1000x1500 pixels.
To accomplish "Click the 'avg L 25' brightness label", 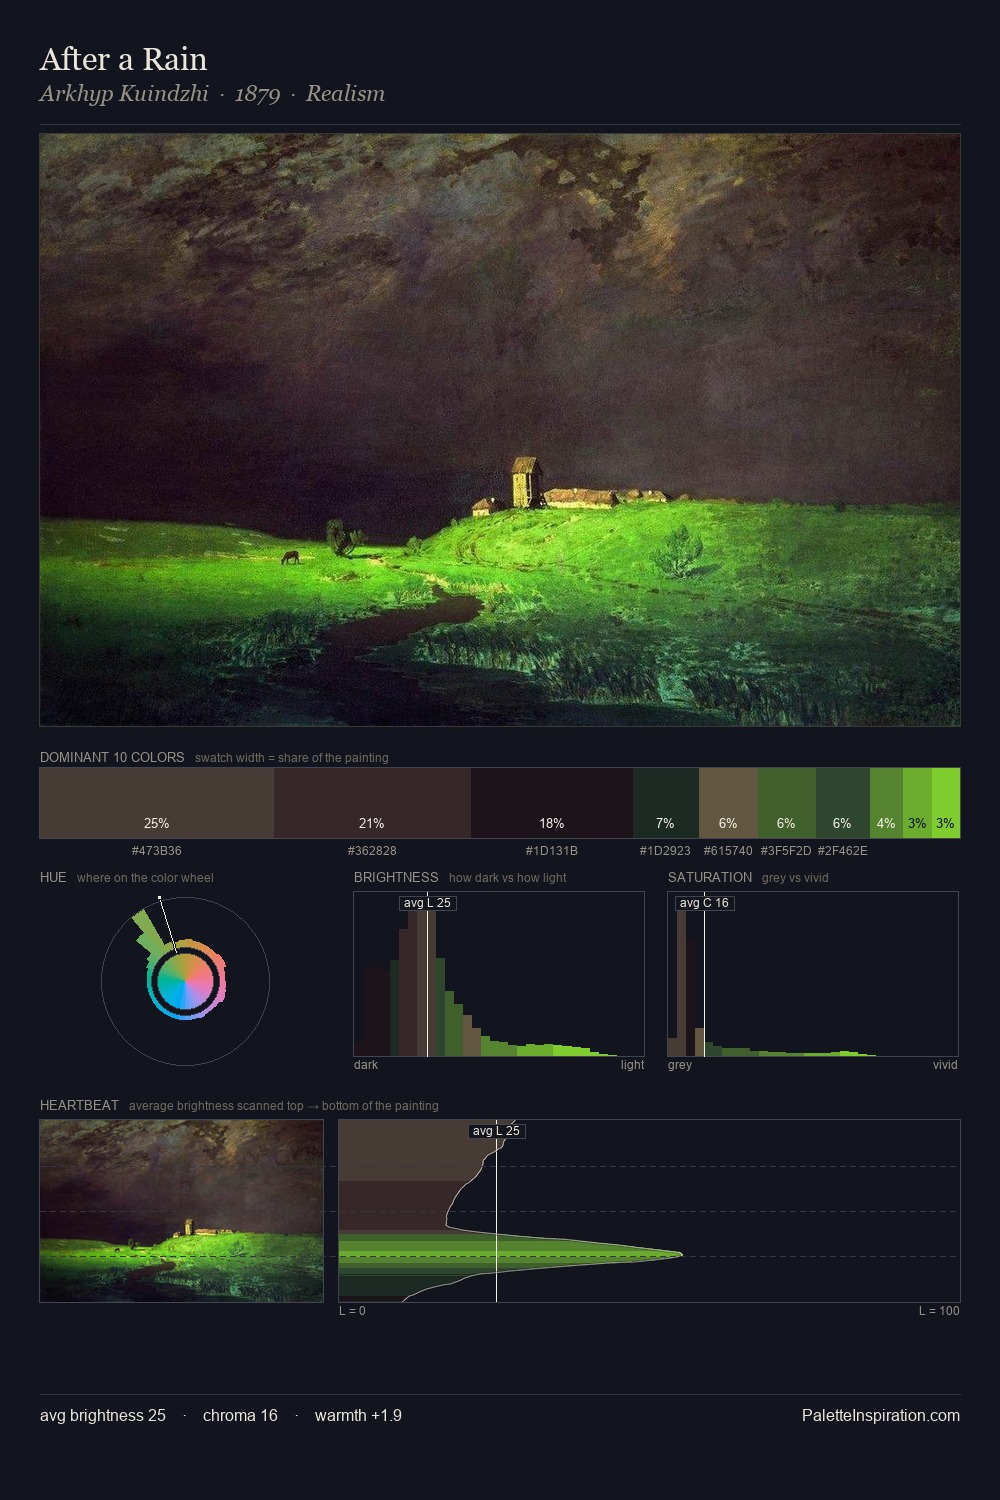I will click(427, 903).
